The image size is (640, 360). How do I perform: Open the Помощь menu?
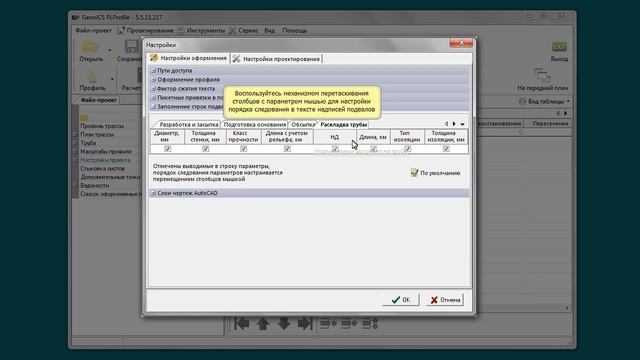[294, 30]
